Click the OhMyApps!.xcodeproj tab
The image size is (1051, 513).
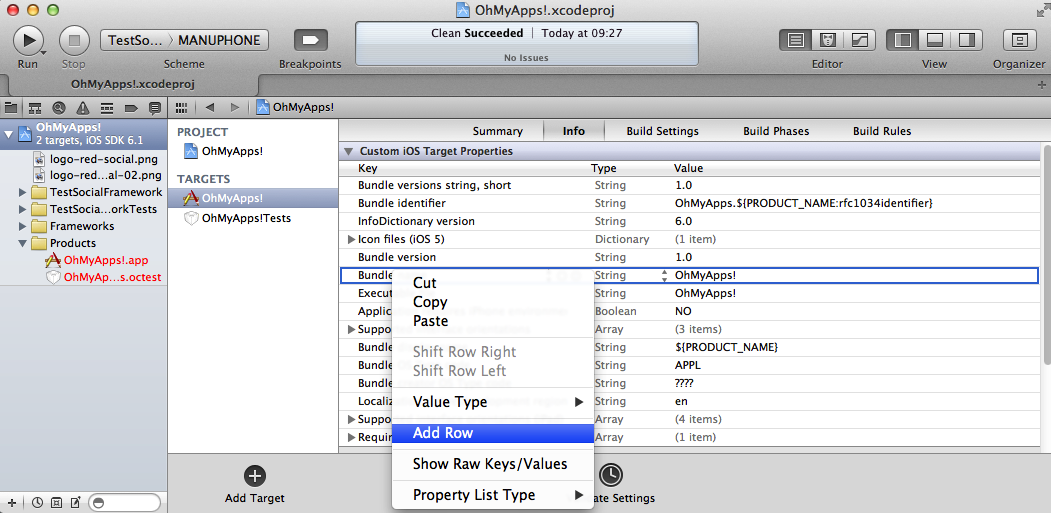tap(133, 84)
